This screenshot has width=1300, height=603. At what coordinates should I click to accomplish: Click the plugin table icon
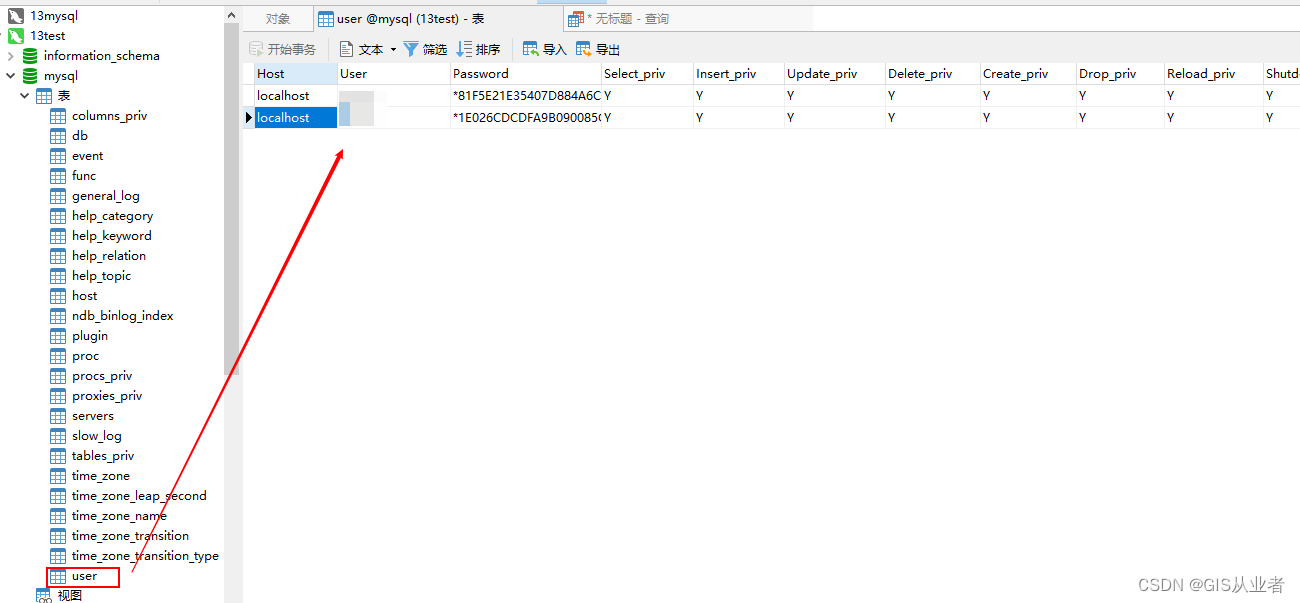tap(58, 336)
